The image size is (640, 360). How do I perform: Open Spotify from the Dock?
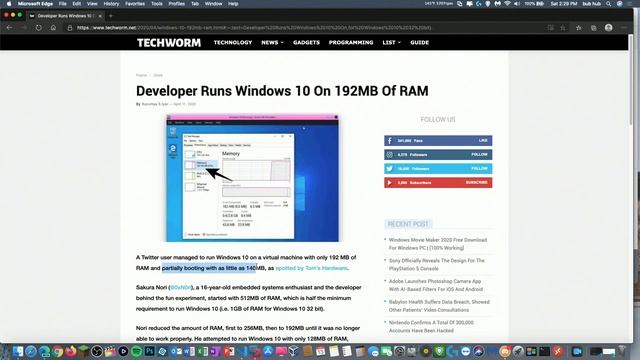[x=136, y=351]
